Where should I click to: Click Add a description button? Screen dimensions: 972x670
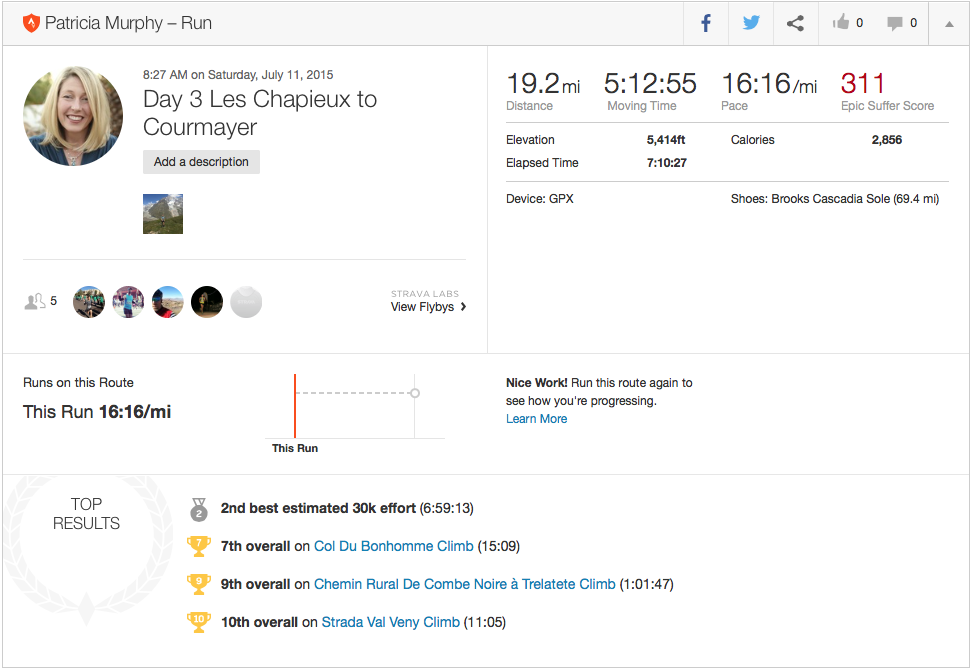coord(201,162)
